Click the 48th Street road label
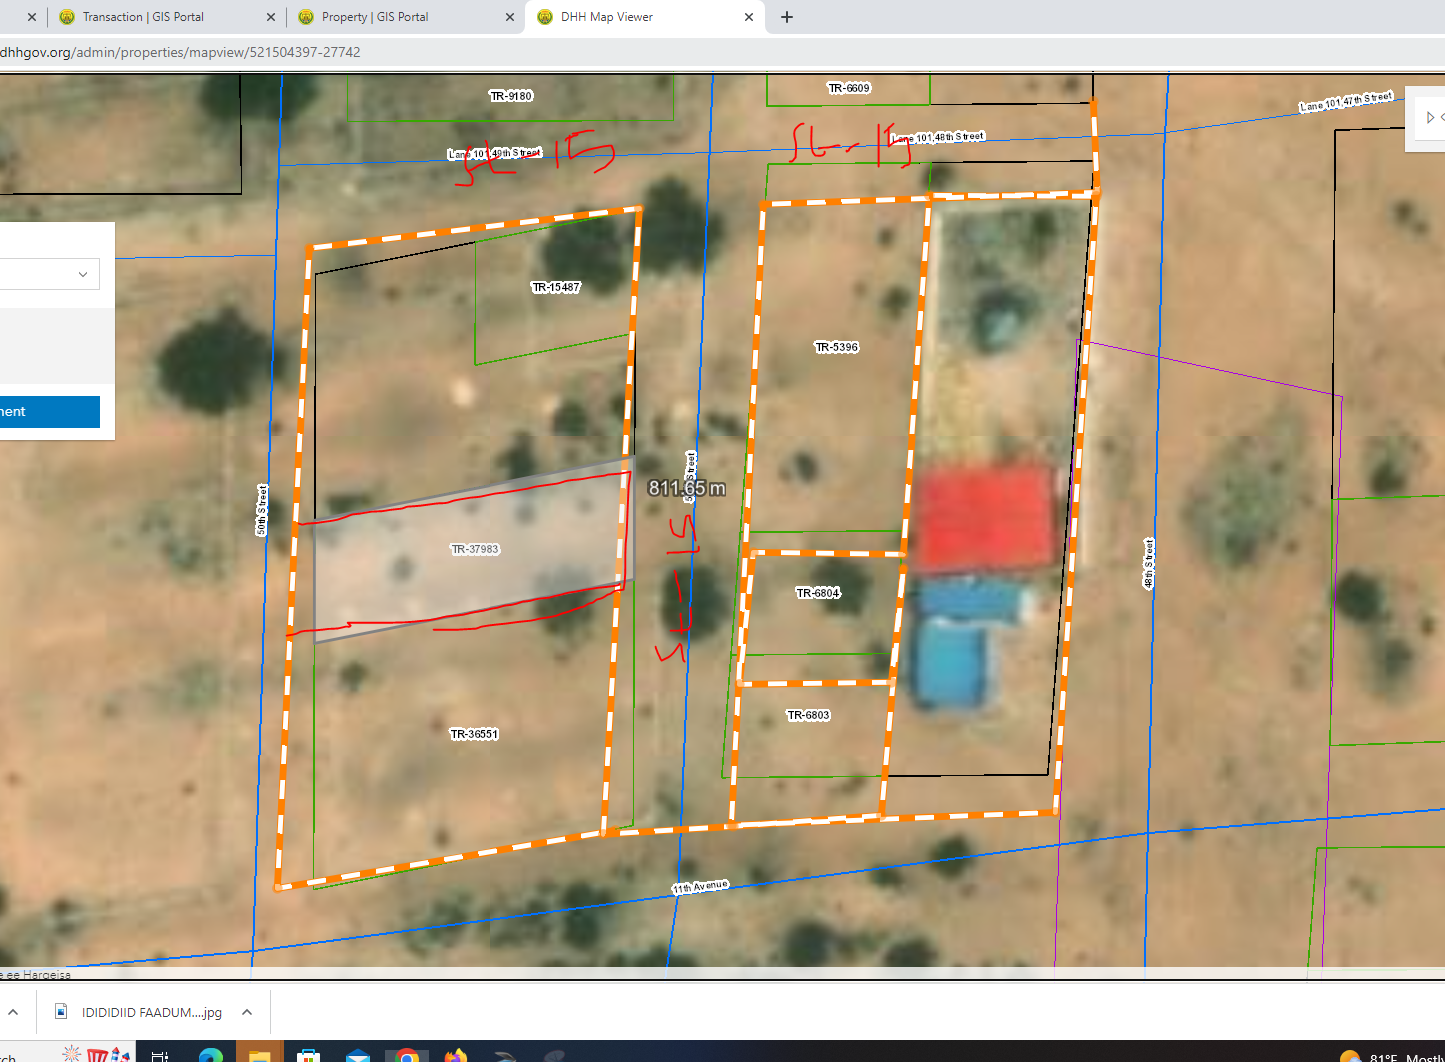Screen dimensions: 1445x1062 tap(1149, 564)
